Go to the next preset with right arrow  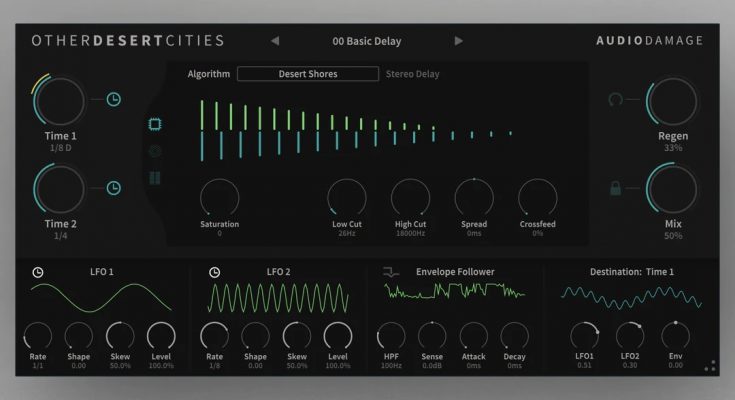point(459,41)
